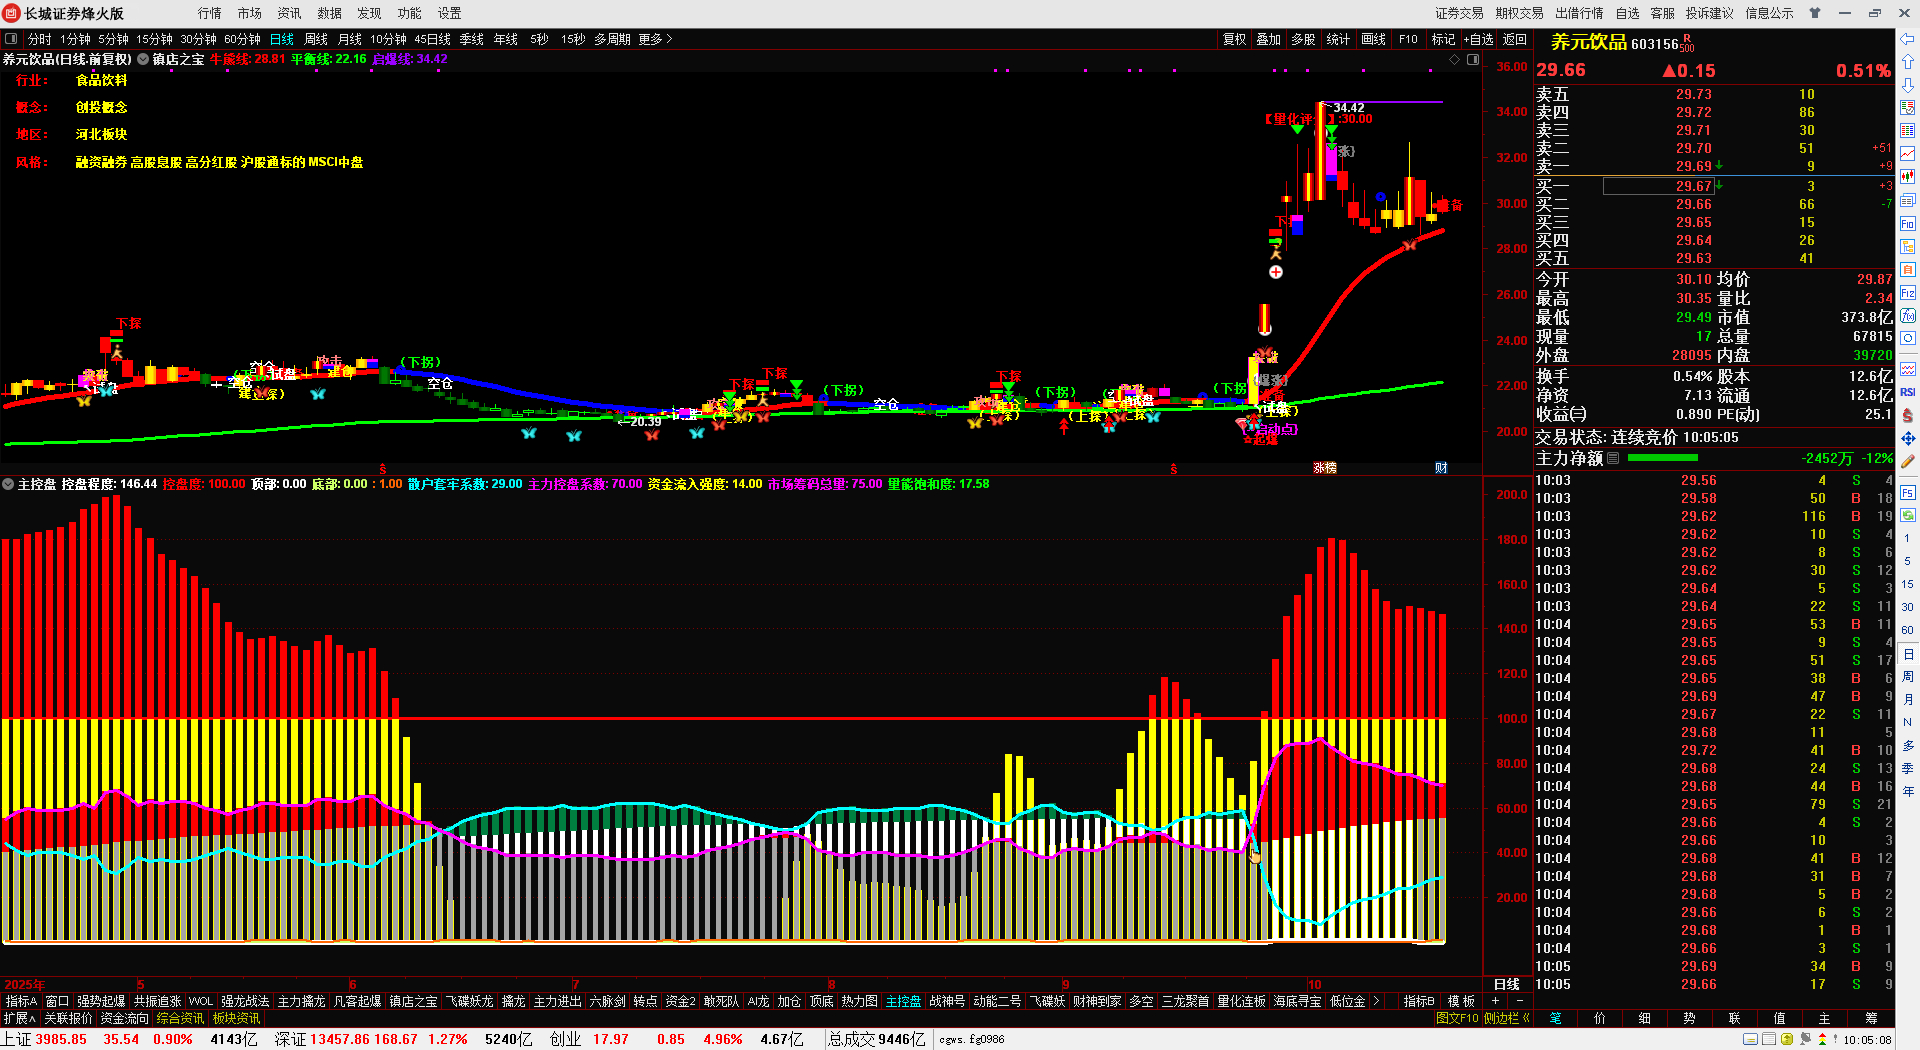Screen dimensions: 1920x1050
Task: Click the plus zoom button below 日线
Action: (1496, 1001)
